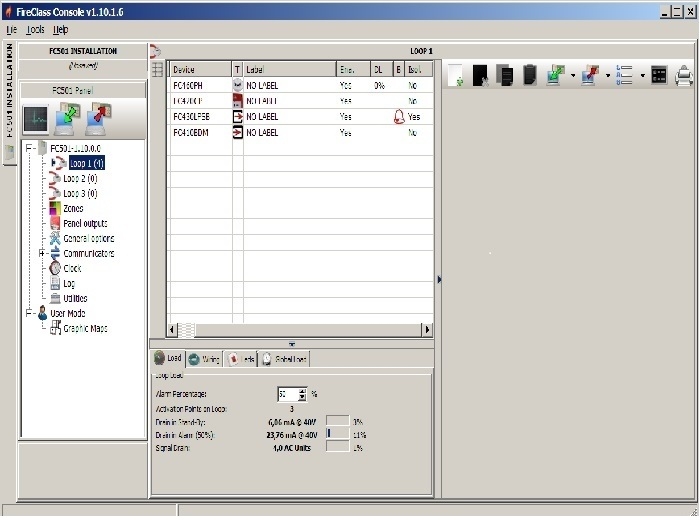Switch to the Load tab

point(168,358)
